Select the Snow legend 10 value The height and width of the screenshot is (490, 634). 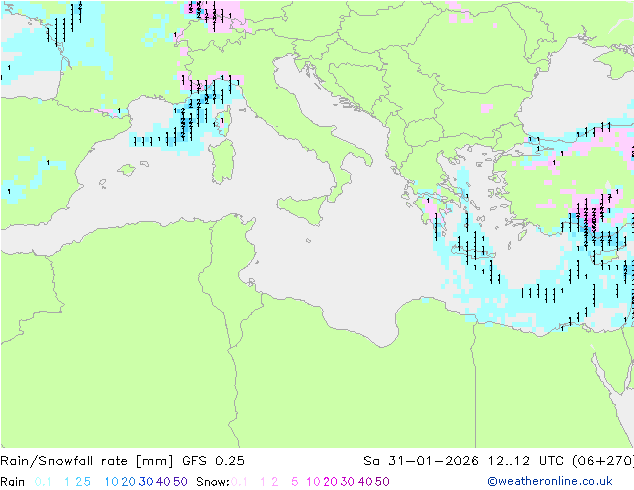(313, 482)
